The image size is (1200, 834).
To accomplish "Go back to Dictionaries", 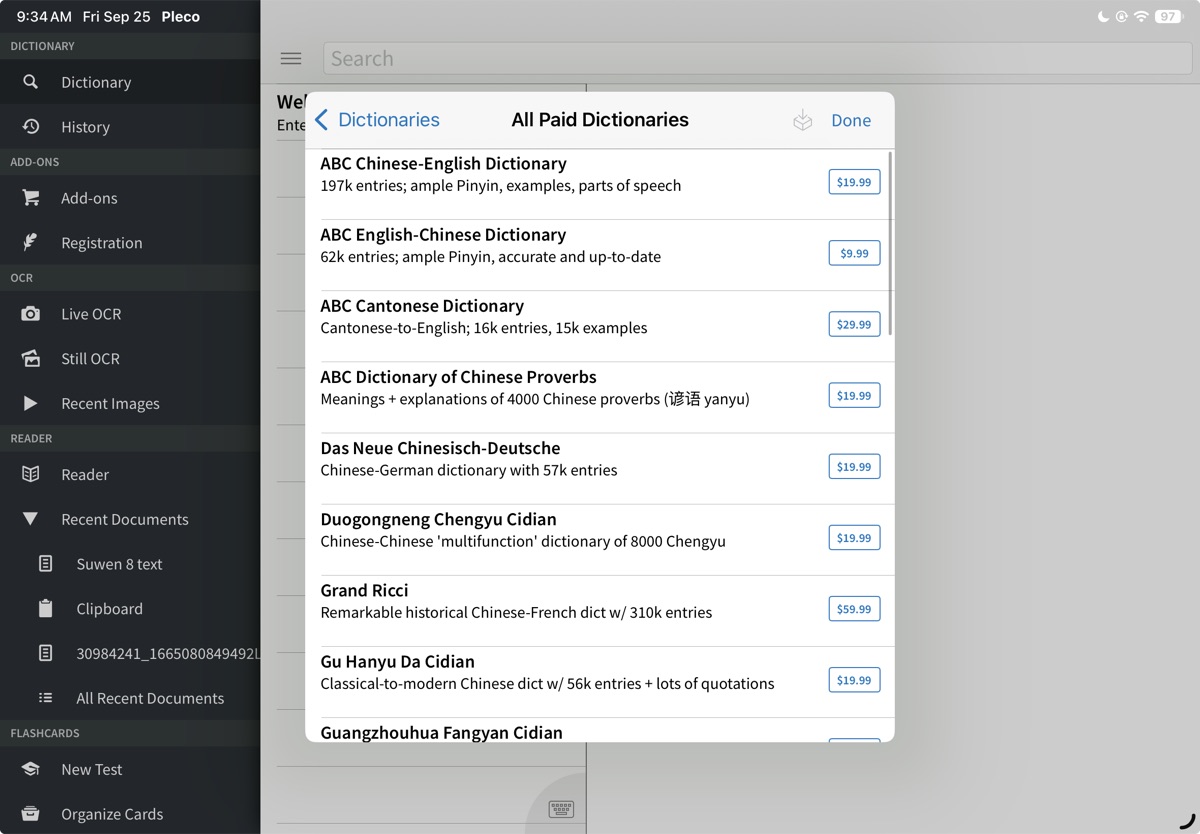I will pyautogui.click(x=377, y=120).
